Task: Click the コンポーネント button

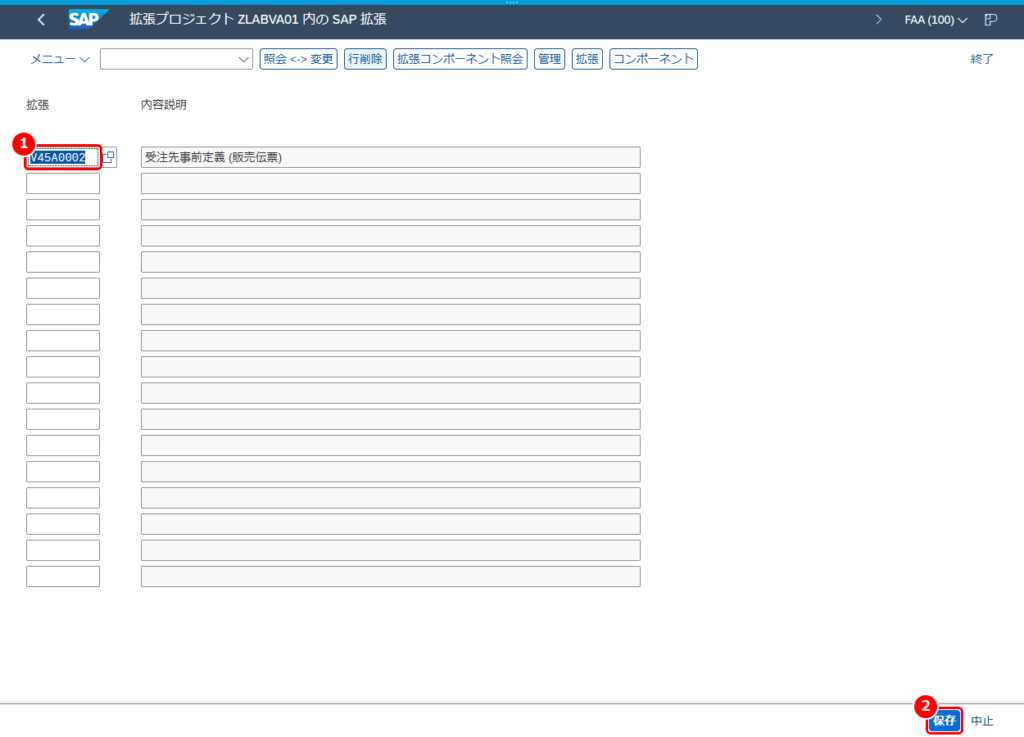Action: point(653,59)
